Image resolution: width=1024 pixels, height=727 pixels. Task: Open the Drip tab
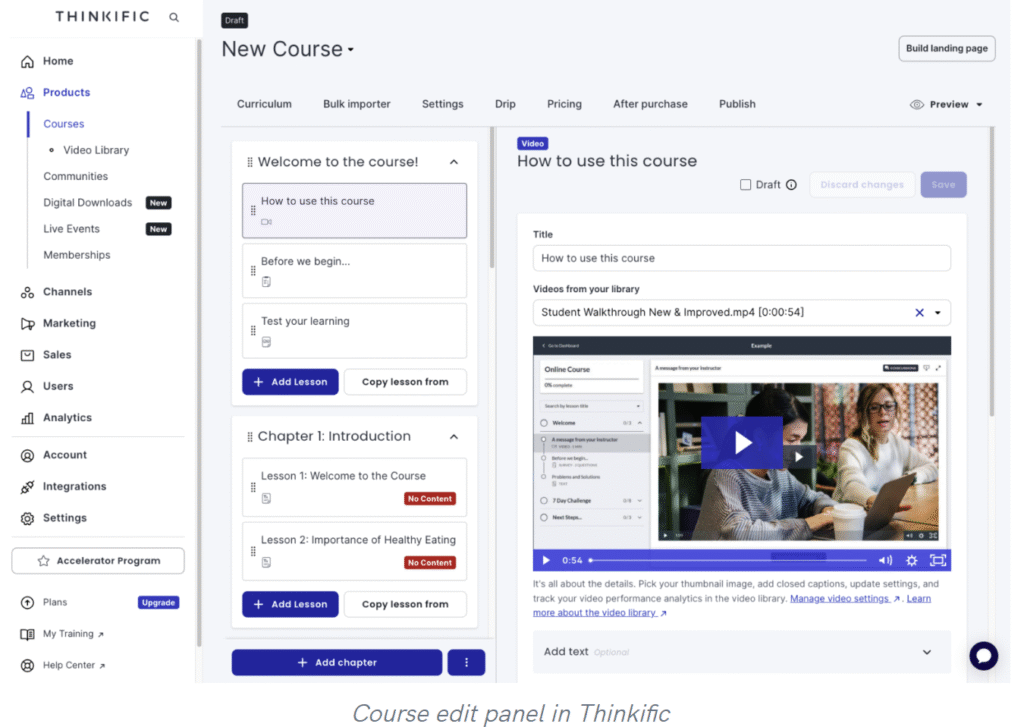pyautogui.click(x=505, y=104)
